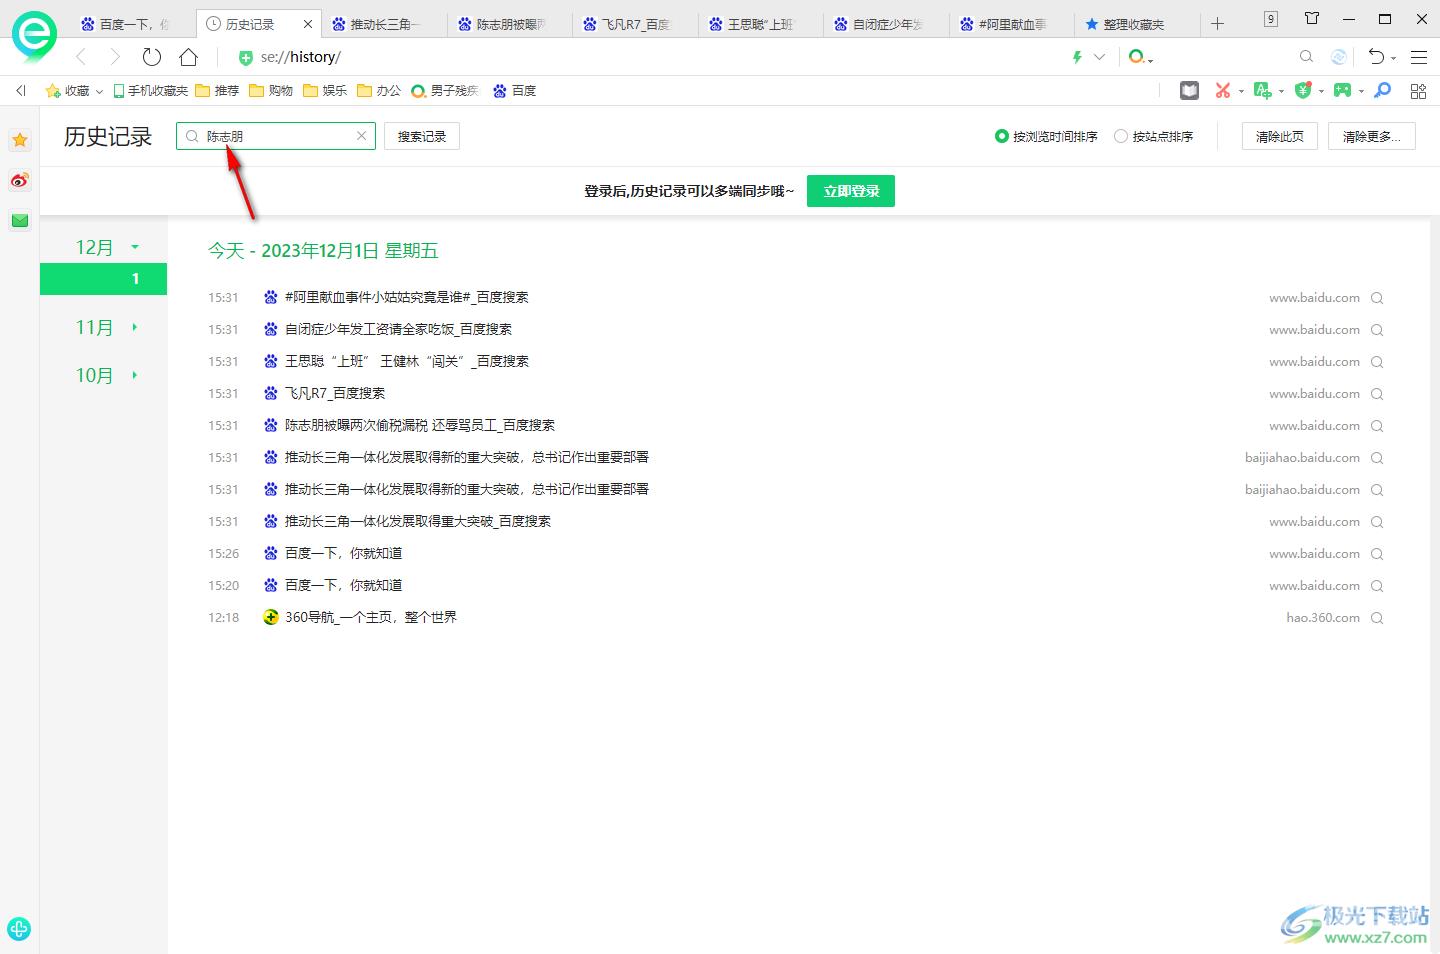The width and height of the screenshot is (1440, 954).
Task: Click the add sidebar app plus icon
Action: point(19,928)
